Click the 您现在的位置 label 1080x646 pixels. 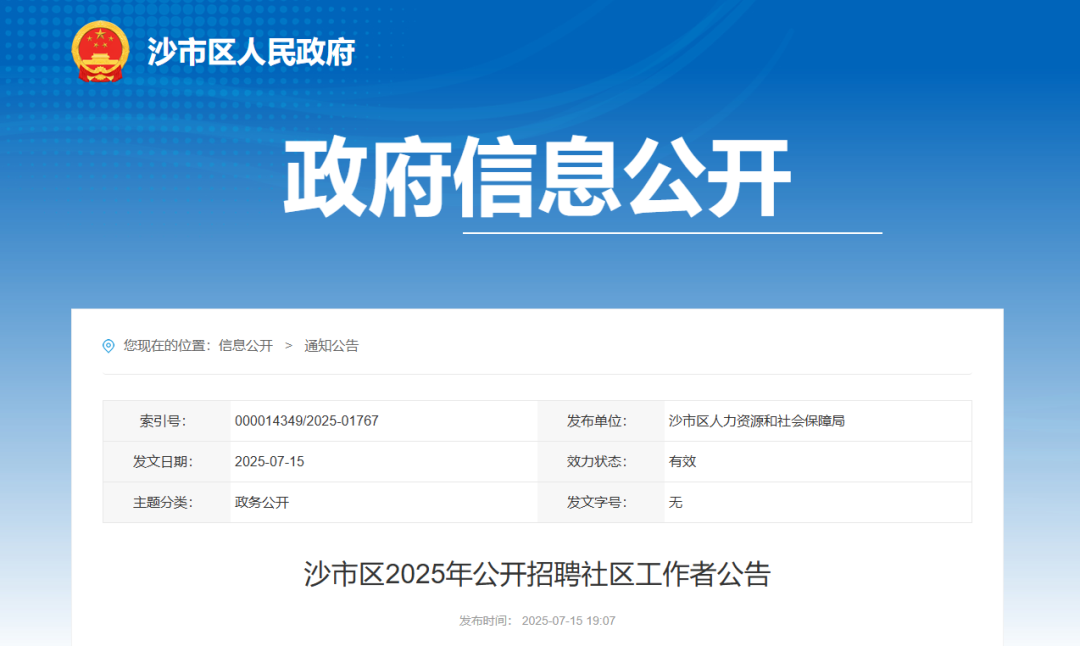tap(167, 346)
